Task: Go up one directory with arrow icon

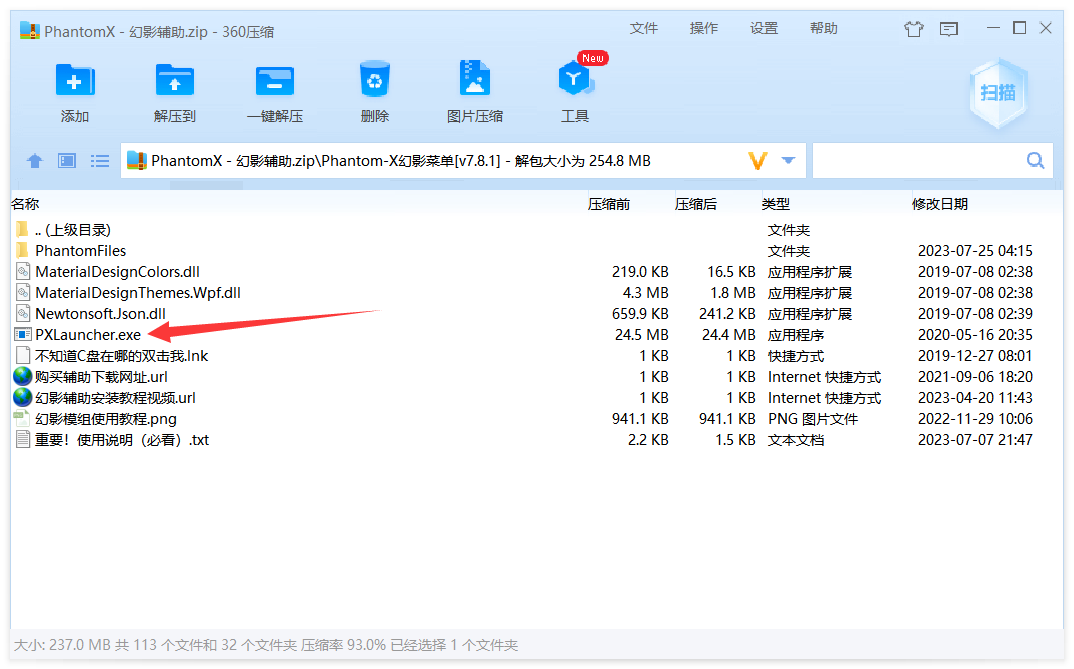Action: coord(35,161)
